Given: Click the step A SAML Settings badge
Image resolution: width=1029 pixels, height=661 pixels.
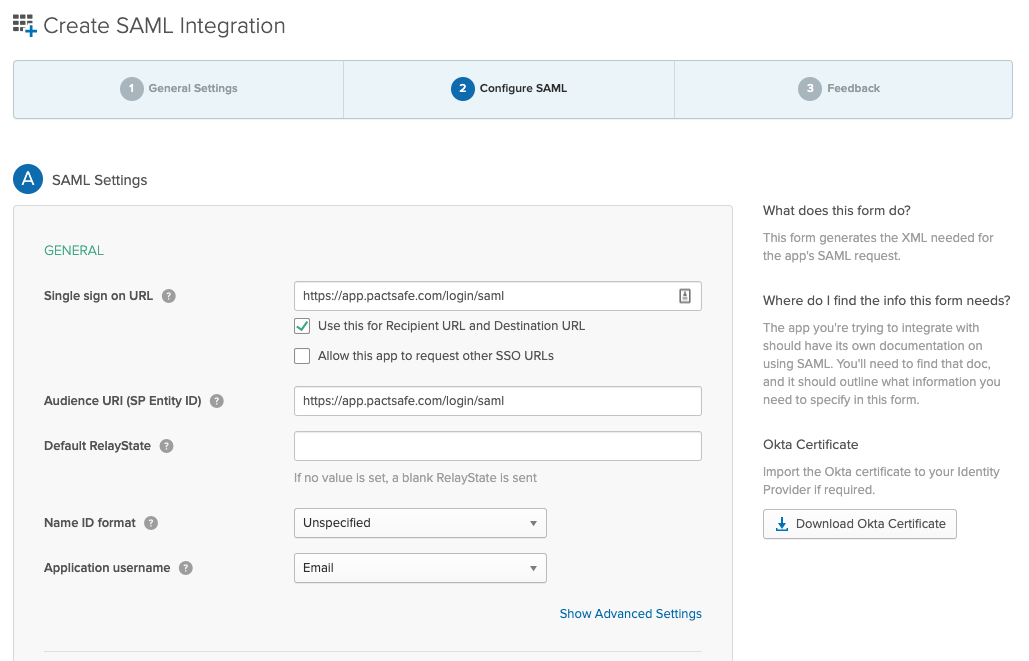Looking at the screenshot, I should click(x=28, y=180).
